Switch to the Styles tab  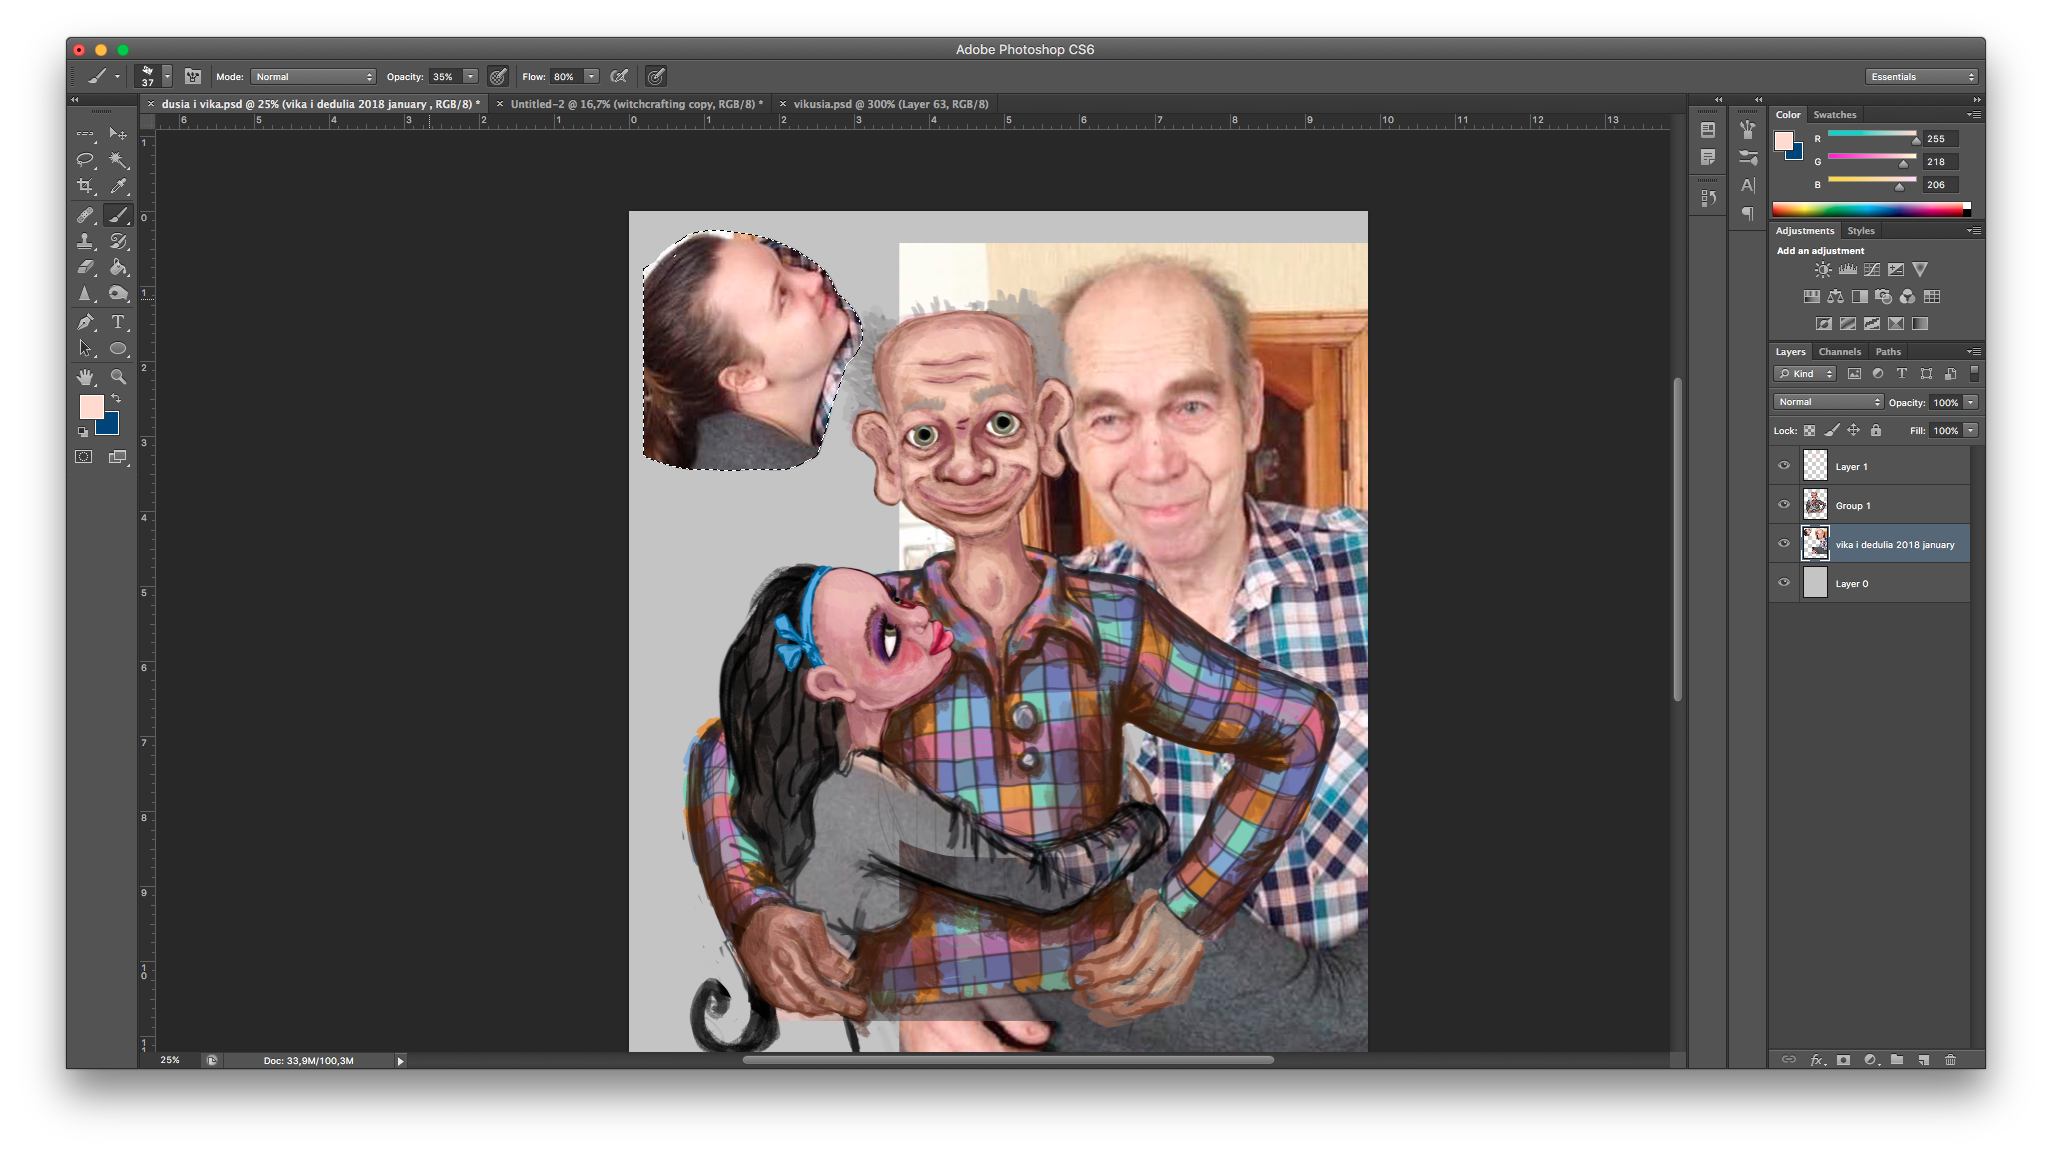click(x=1861, y=231)
